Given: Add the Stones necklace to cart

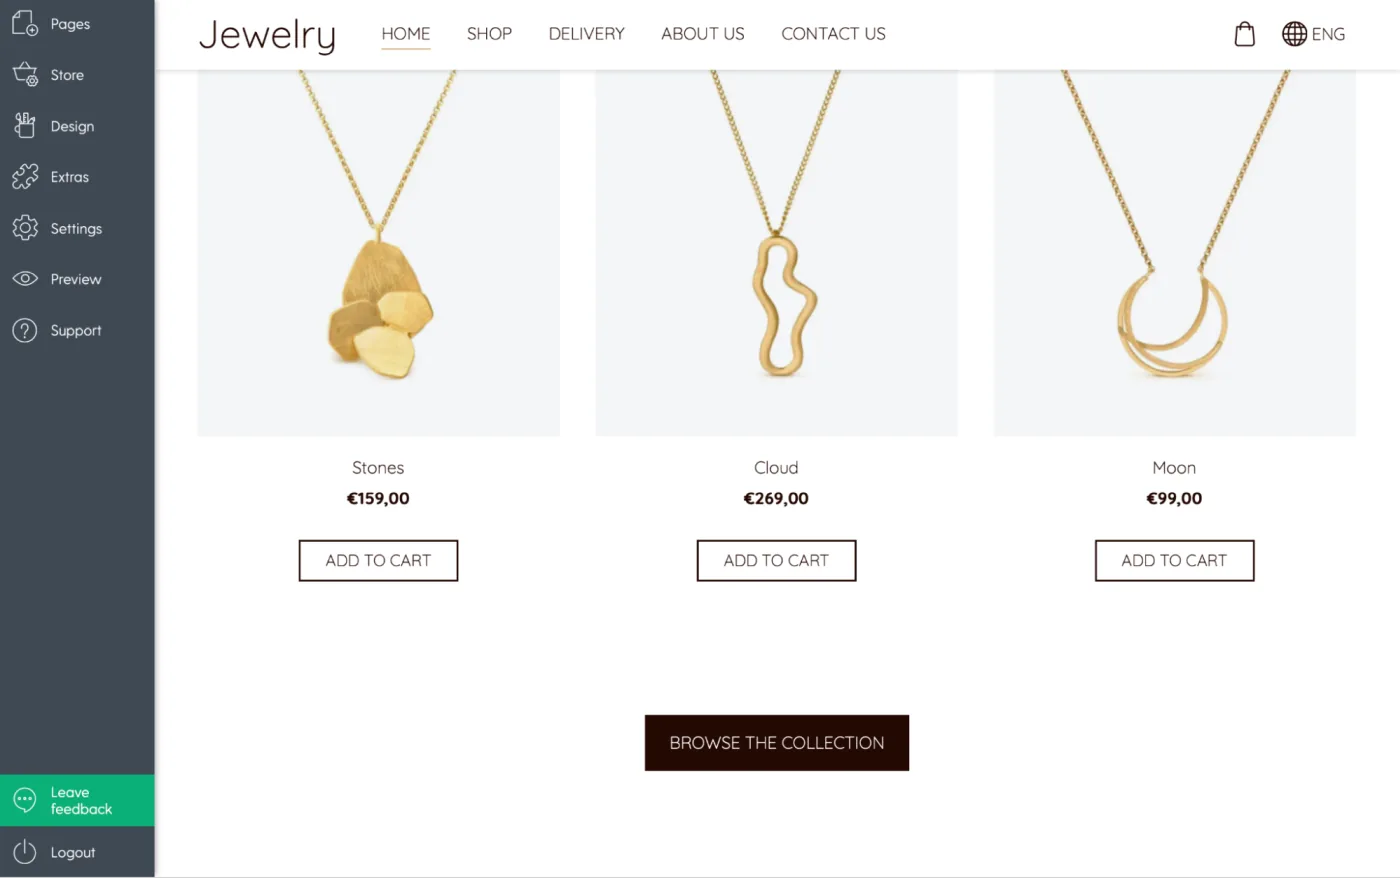Looking at the screenshot, I should point(378,560).
